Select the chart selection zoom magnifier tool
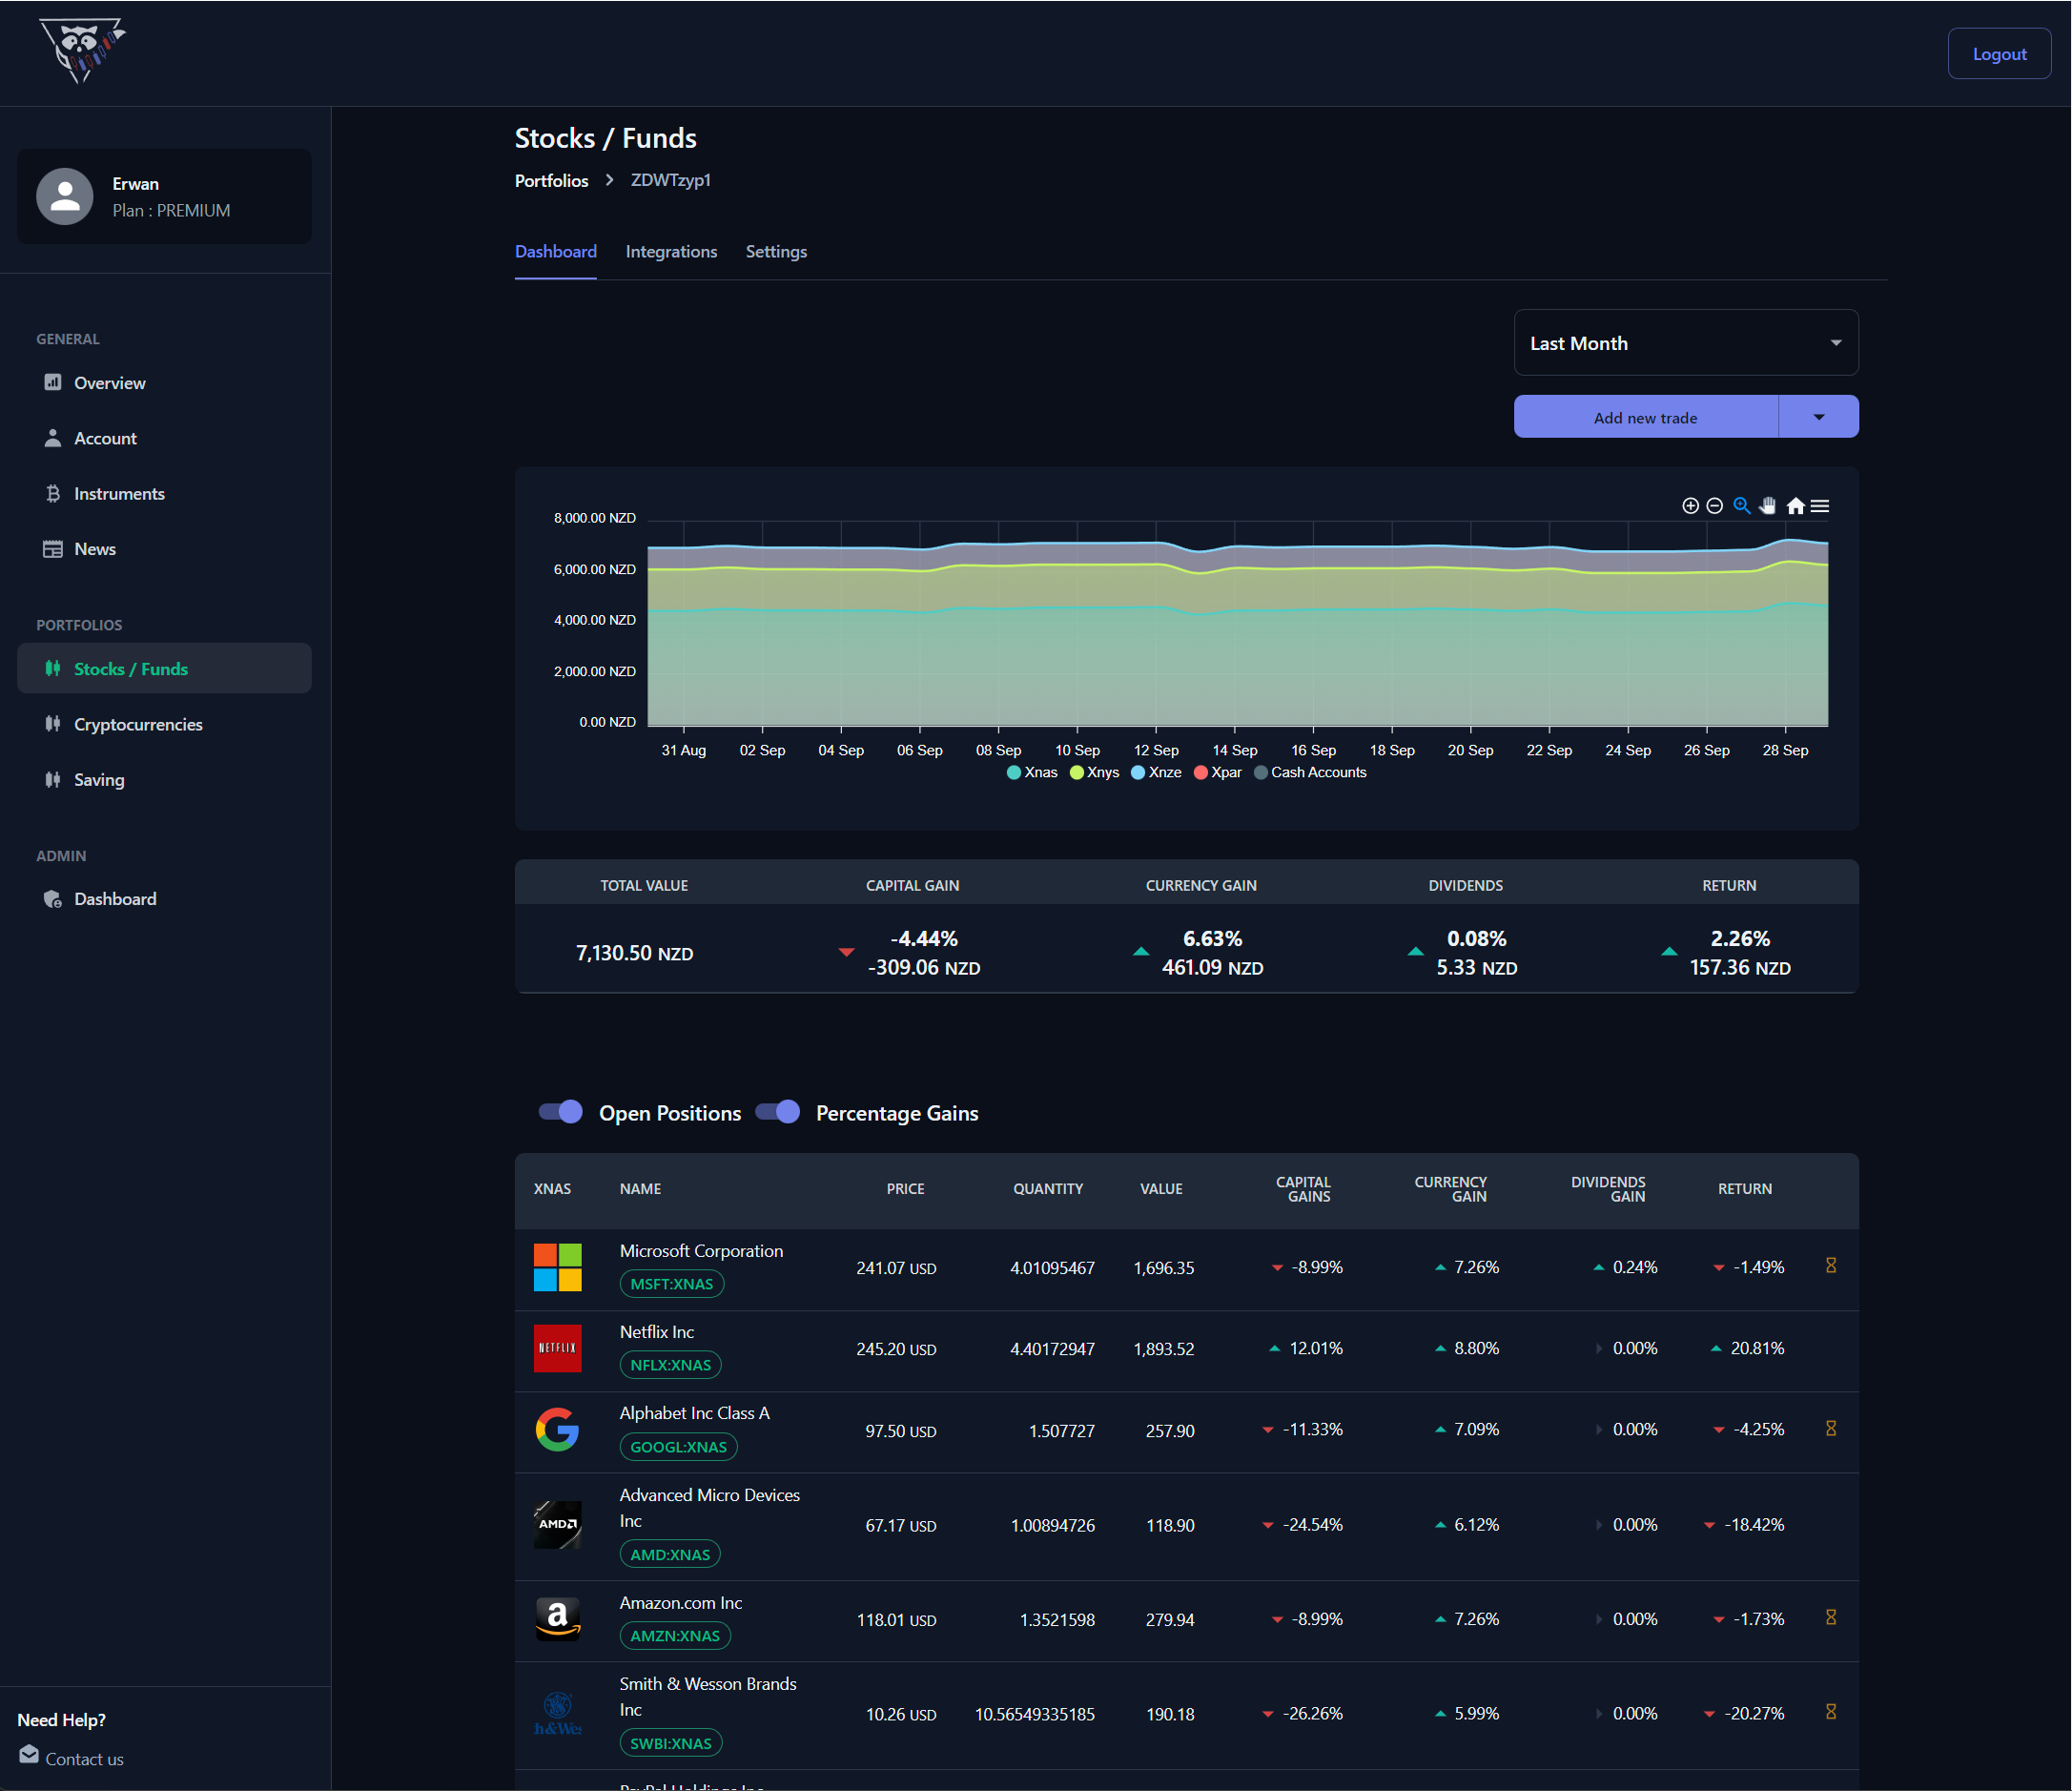This screenshot has height=1791, width=2072. pos(1742,506)
